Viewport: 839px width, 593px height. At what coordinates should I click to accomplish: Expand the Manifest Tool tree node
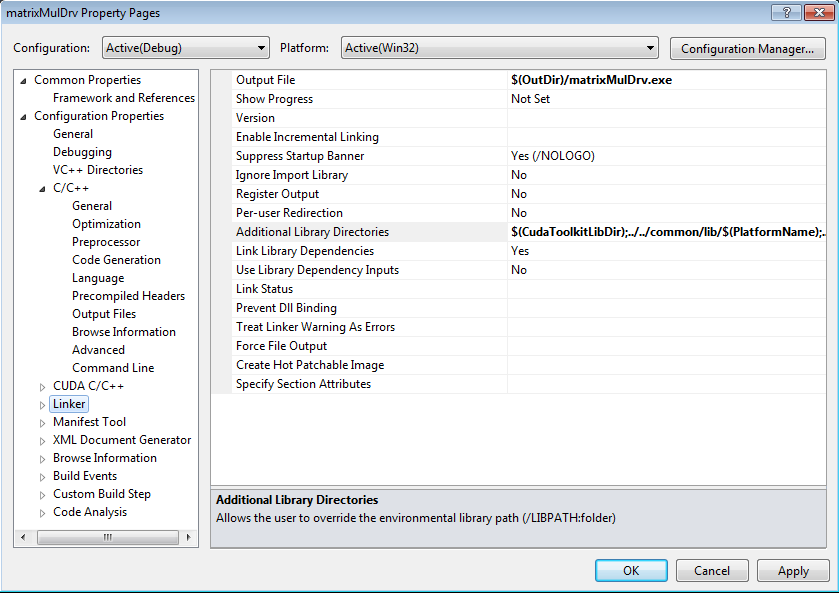pyautogui.click(x=43, y=422)
